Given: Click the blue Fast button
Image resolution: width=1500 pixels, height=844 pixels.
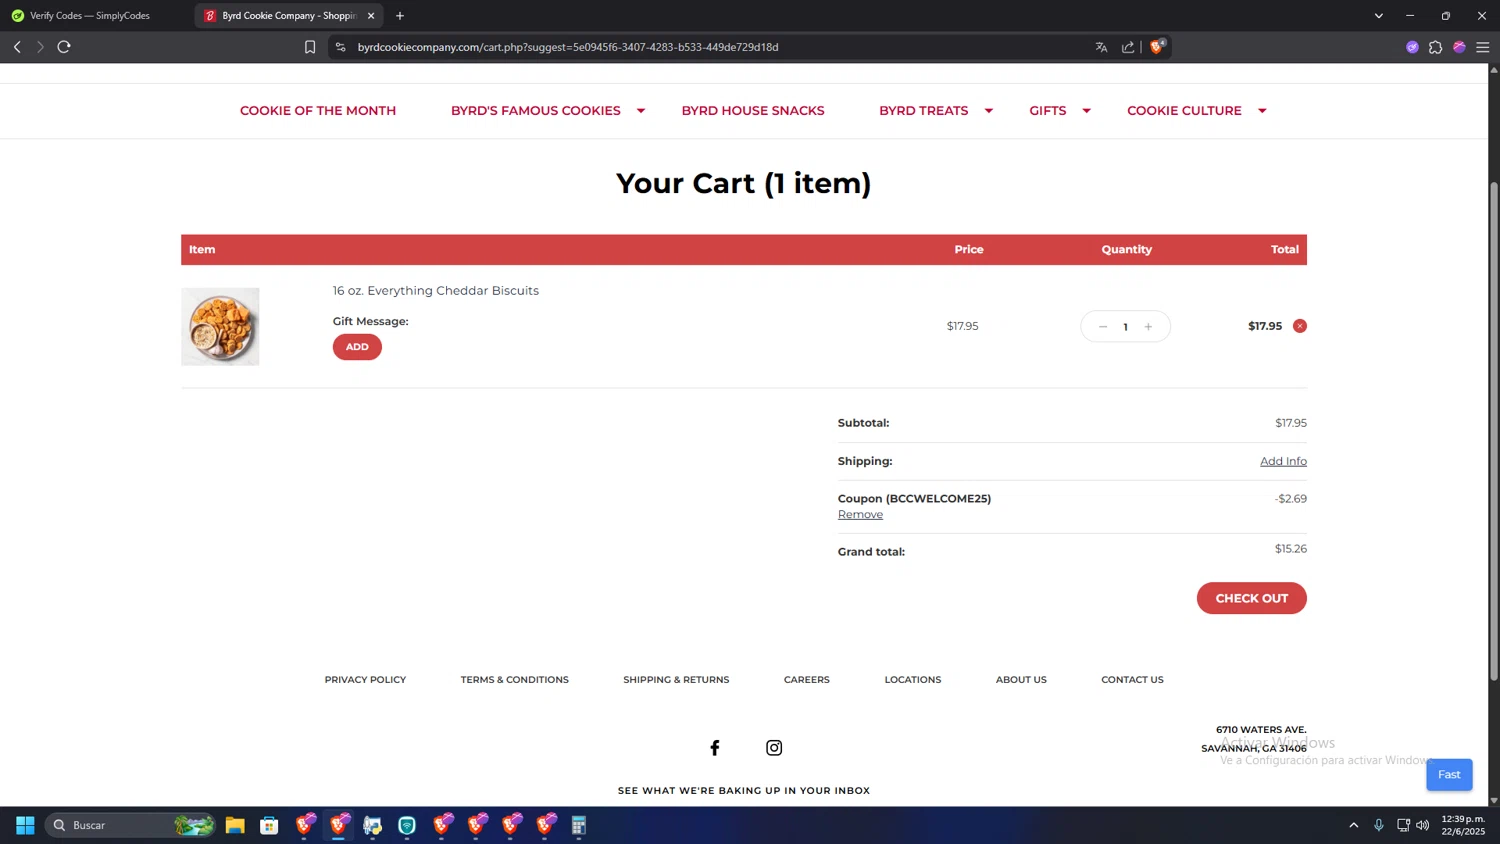Looking at the screenshot, I should 1449,775.
